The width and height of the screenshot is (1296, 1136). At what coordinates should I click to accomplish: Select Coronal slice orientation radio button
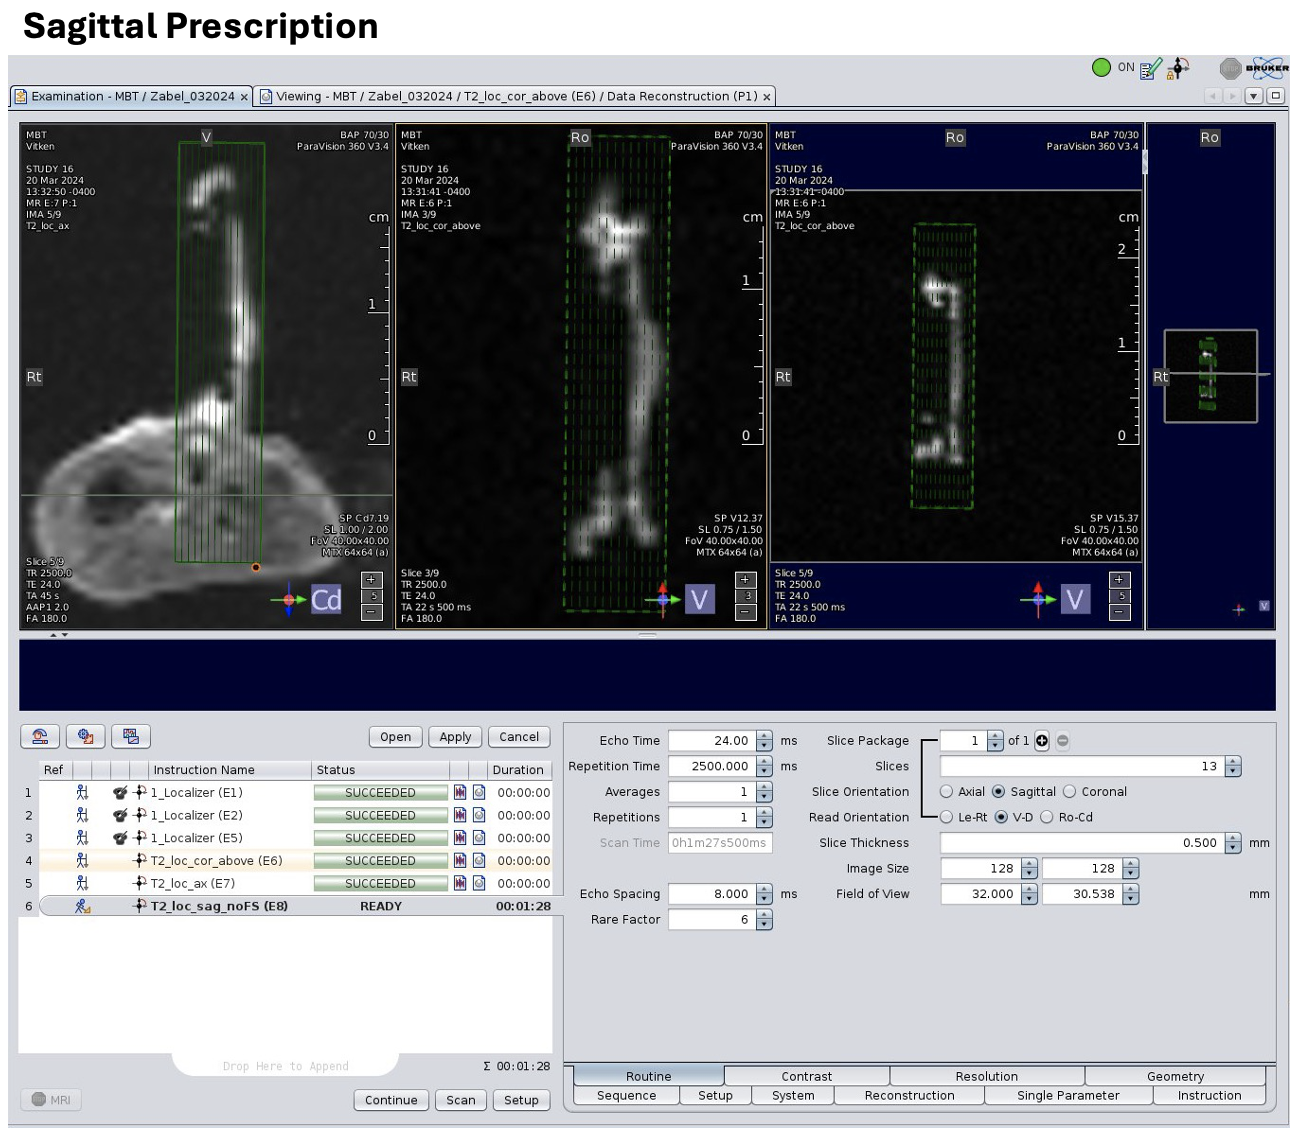pyautogui.click(x=1070, y=792)
